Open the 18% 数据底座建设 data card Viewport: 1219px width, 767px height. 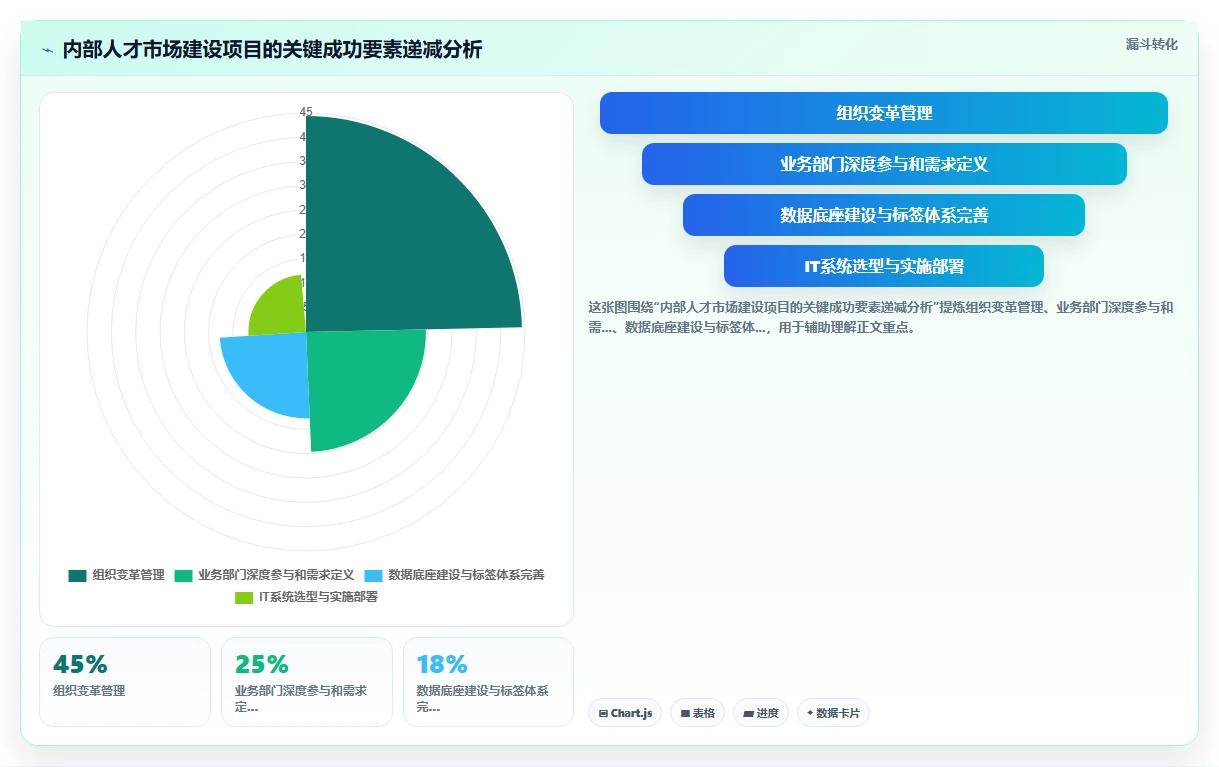[489, 681]
